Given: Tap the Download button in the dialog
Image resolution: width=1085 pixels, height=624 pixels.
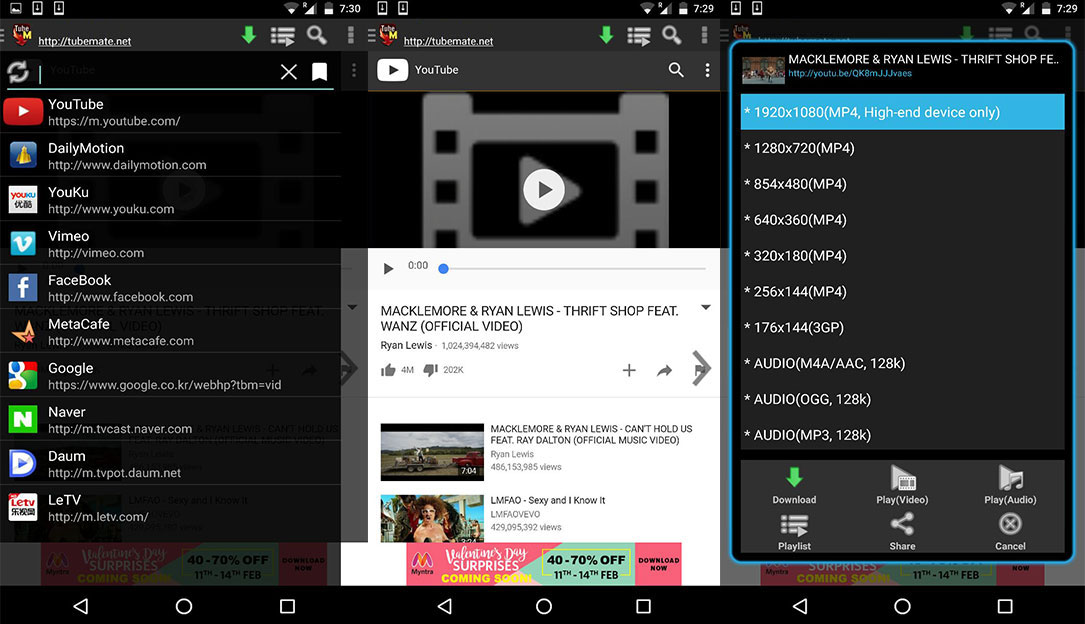Looking at the screenshot, I should (x=794, y=486).
